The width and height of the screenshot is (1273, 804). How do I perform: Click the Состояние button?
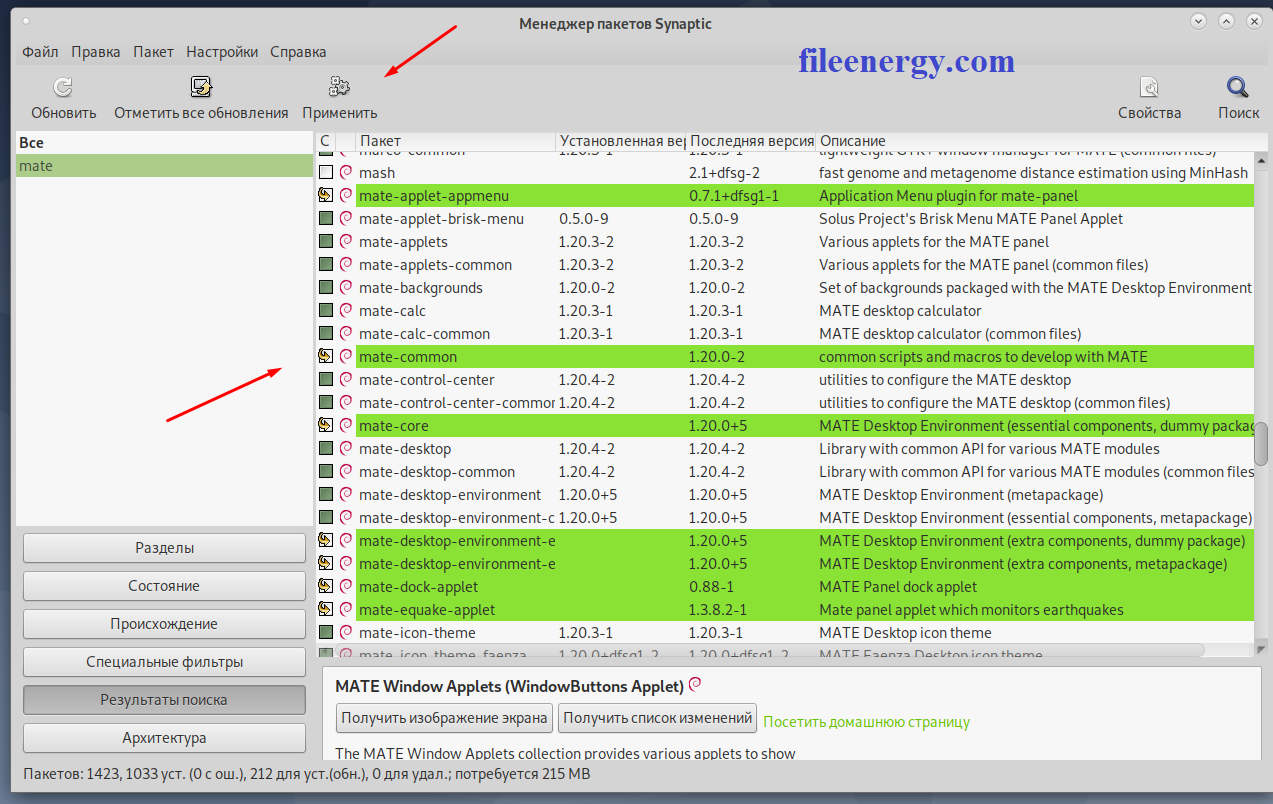[x=164, y=586]
